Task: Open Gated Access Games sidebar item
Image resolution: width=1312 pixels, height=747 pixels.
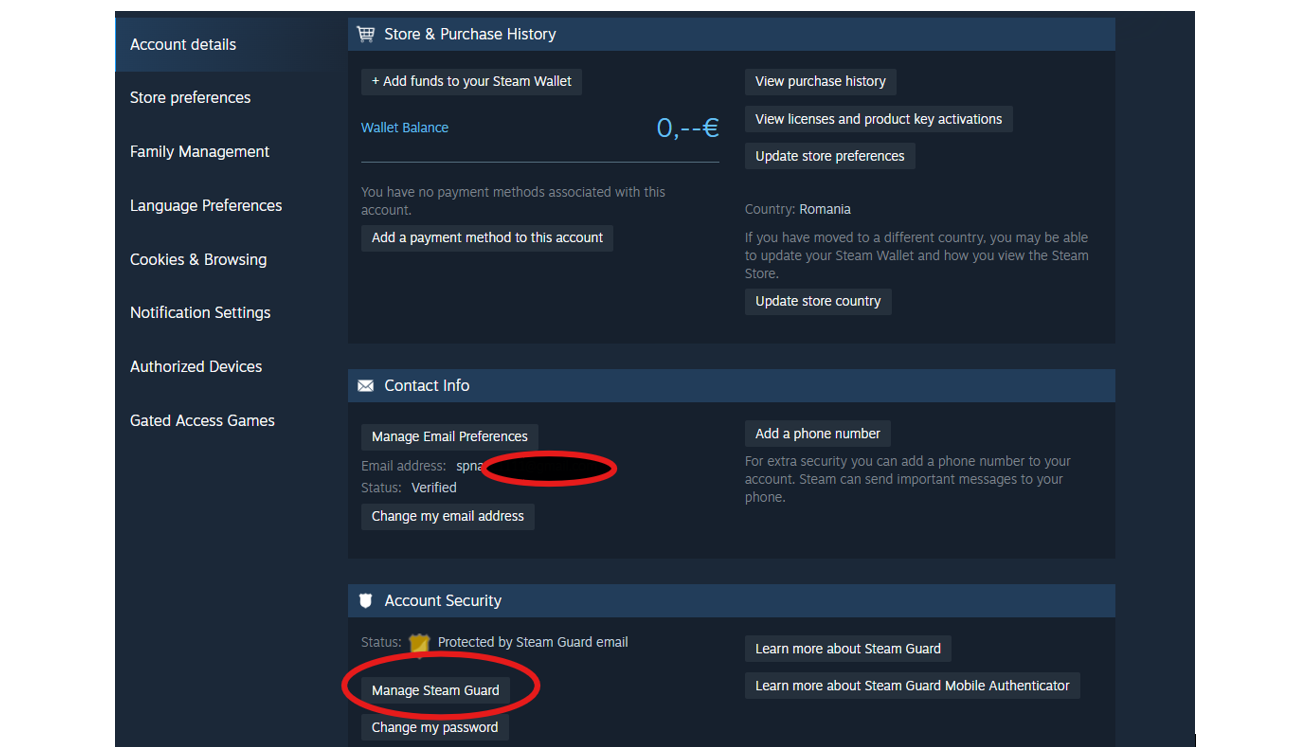Action: pyautogui.click(x=202, y=421)
